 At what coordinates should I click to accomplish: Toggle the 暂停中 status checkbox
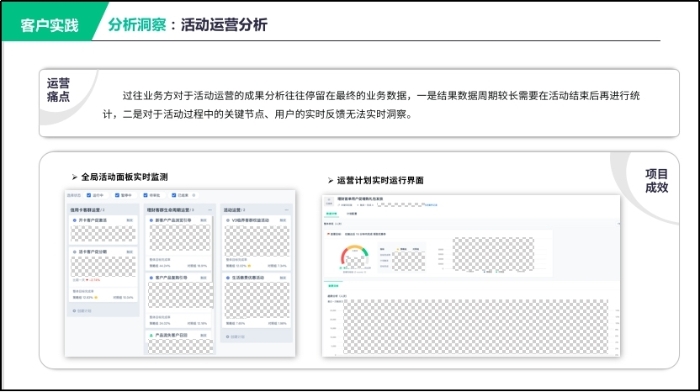(117, 195)
